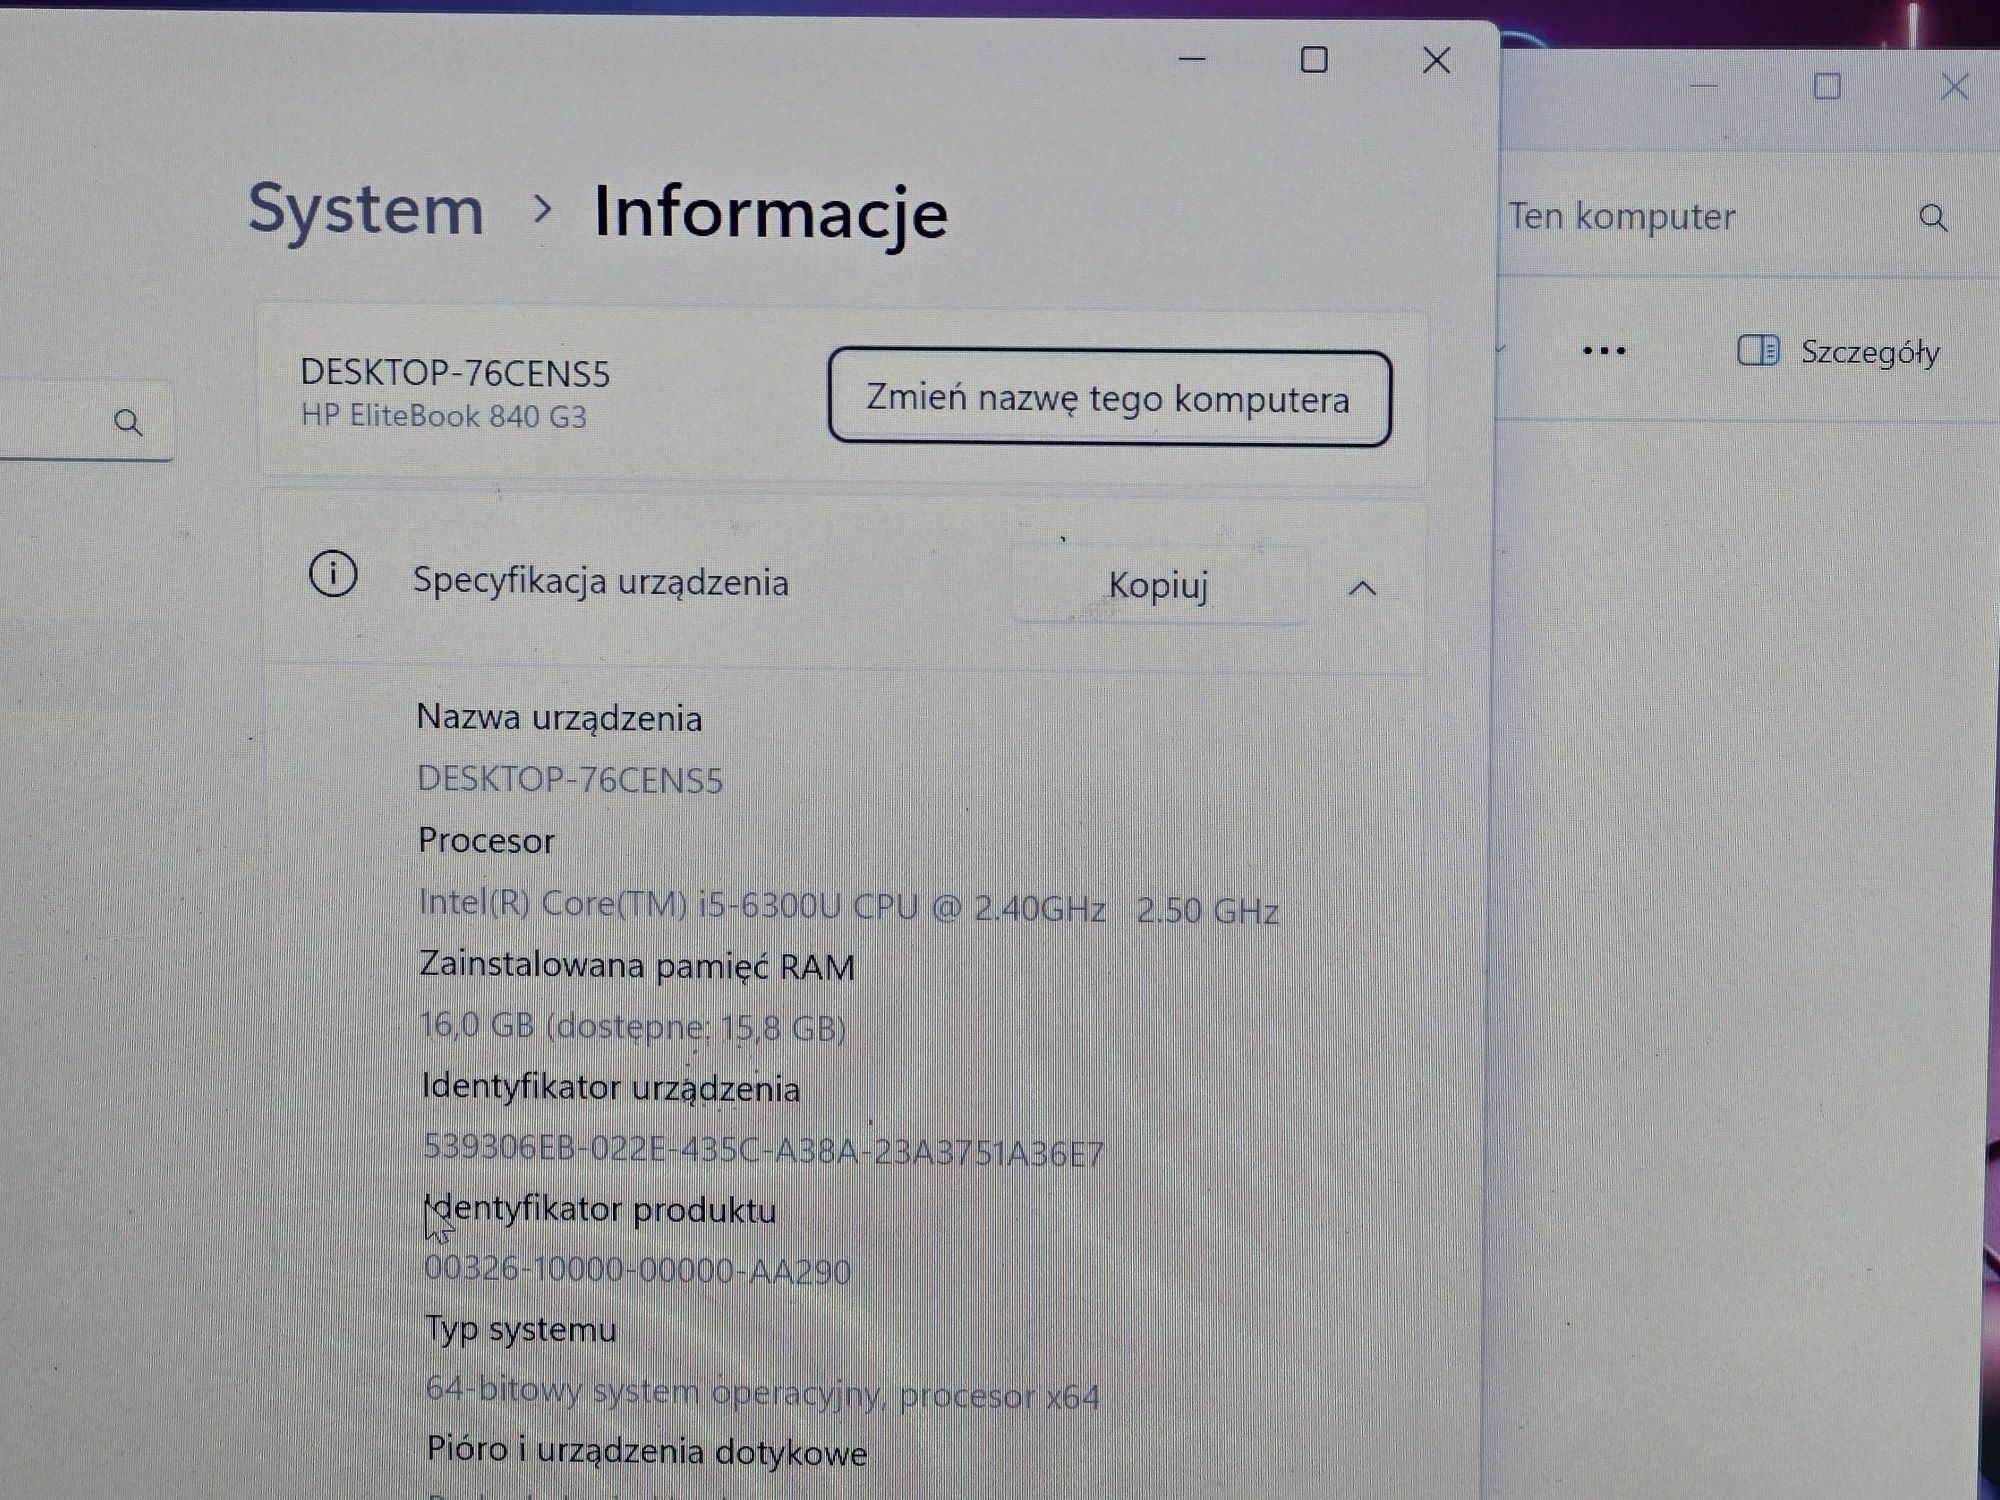Open the three-dots menu in Explorer window
2000x1500 pixels.
click(1604, 351)
